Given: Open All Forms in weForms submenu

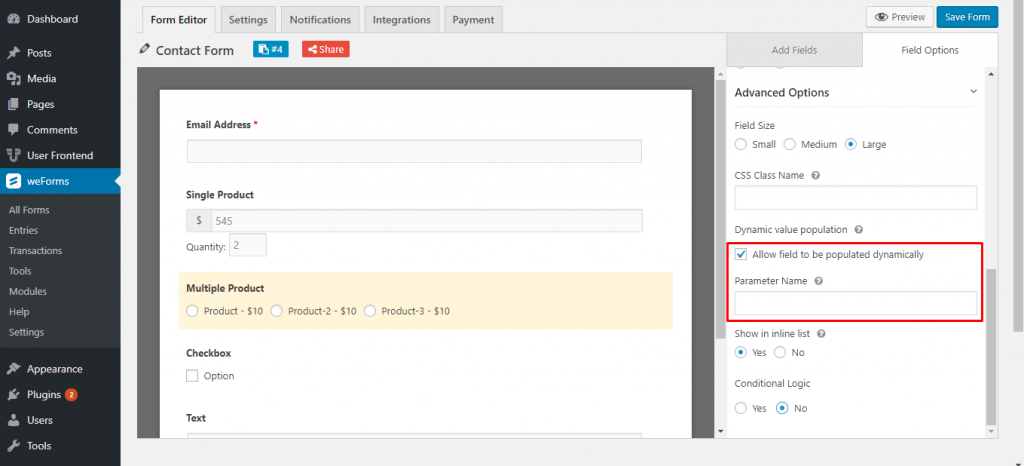Looking at the screenshot, I should [x=29, y=210].
